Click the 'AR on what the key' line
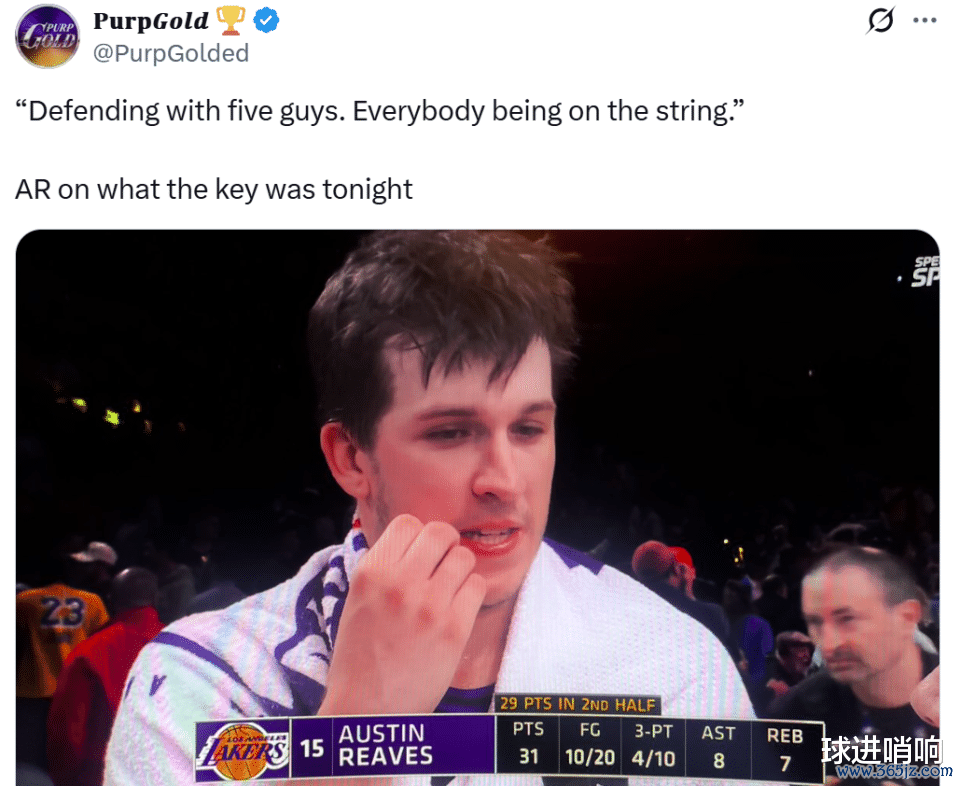 click(x=214, y=189)
